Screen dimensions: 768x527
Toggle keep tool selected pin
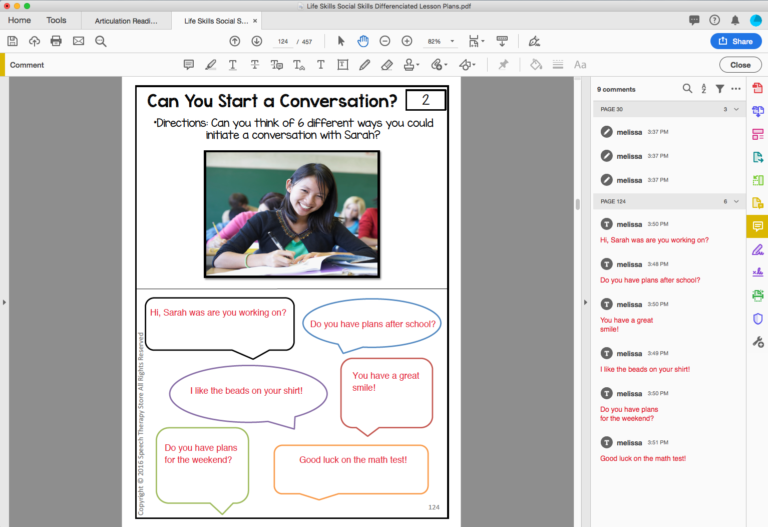[x=503, y=65]
